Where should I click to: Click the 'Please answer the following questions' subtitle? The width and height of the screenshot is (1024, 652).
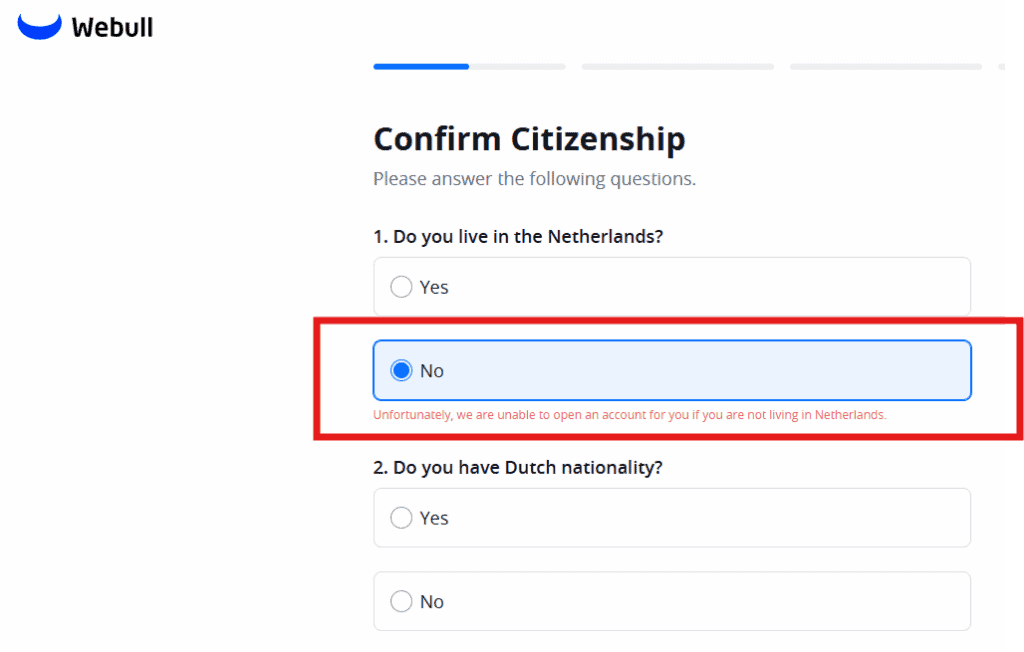click(x=535, y=178)
